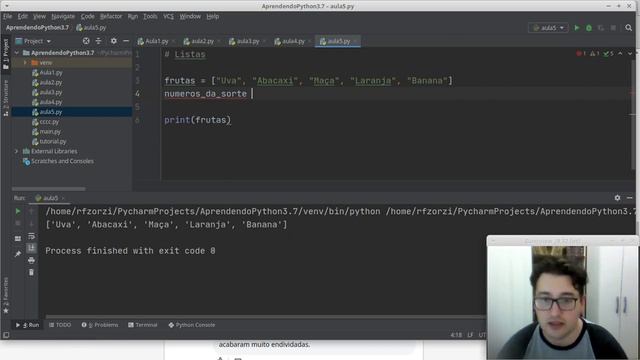Open the Problems tool window
Image resolution: width=640 pixels, height=360 pixels.
100,325
